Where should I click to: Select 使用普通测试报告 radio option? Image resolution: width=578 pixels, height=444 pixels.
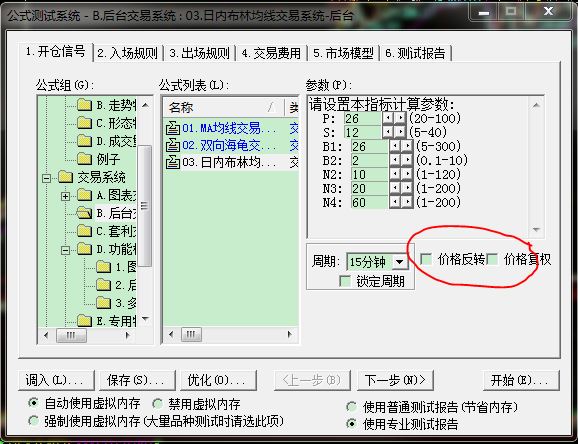[x=351, y=407]
